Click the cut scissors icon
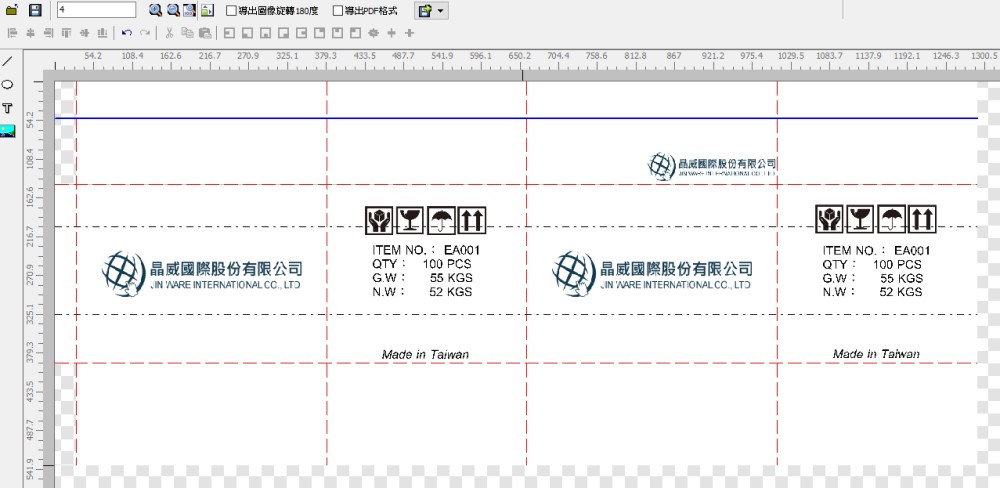This screenshot has width=1000, height=488. coord(170,33)
